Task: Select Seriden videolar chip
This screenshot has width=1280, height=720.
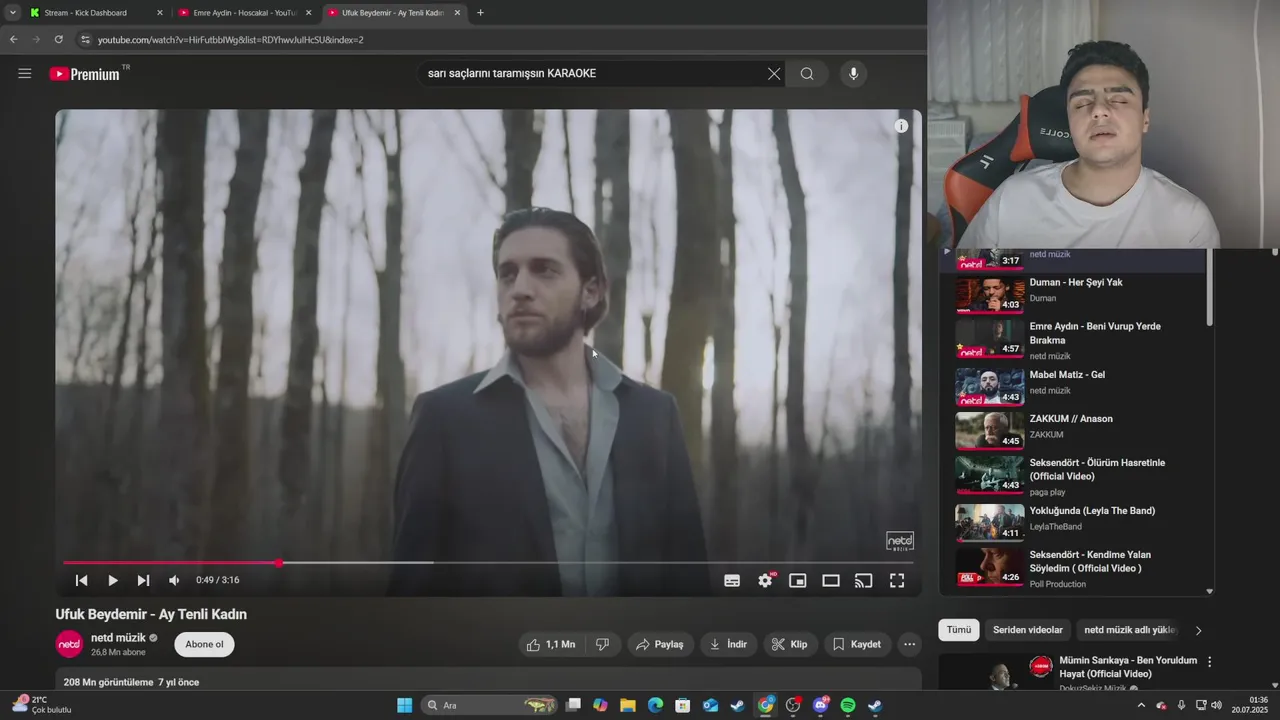Action: [x=1028, y=630]
